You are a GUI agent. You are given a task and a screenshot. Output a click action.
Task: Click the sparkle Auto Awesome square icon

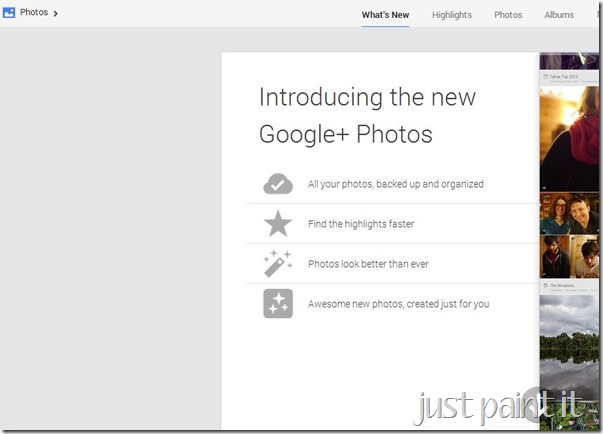pyautogui.click(x=278, y=303)
